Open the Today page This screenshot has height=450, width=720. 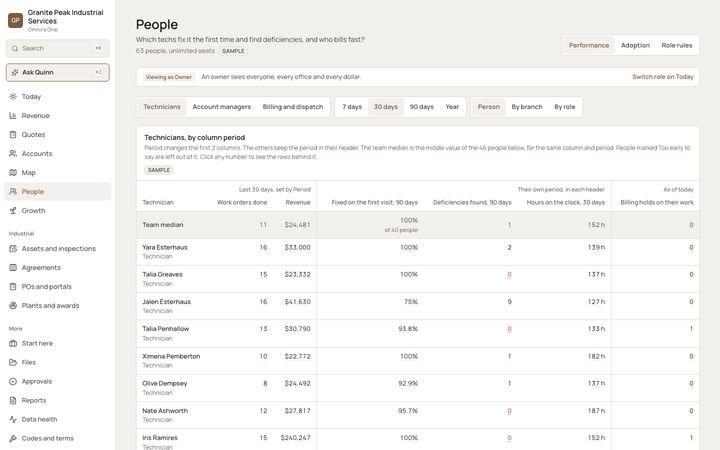click(57, 96)
